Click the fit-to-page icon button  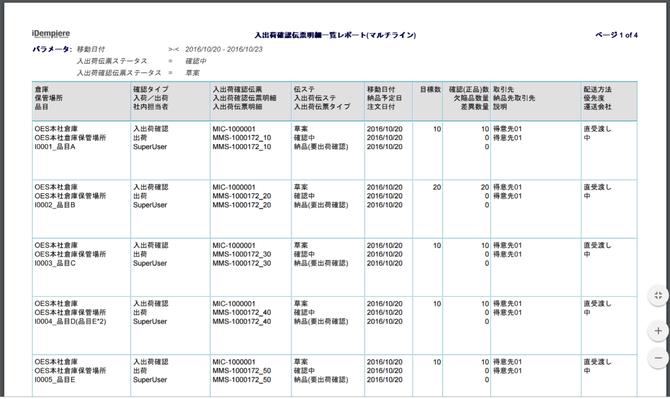coord(658,296)
